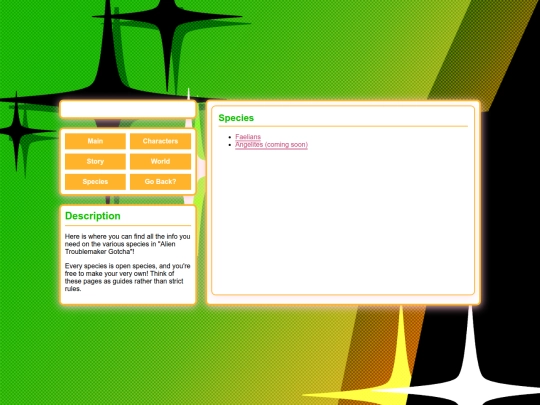Viewport: 540px width, 405px height.
Task: Open the Main navigation button
Action: pyautogui.click(x=95, y=141)
